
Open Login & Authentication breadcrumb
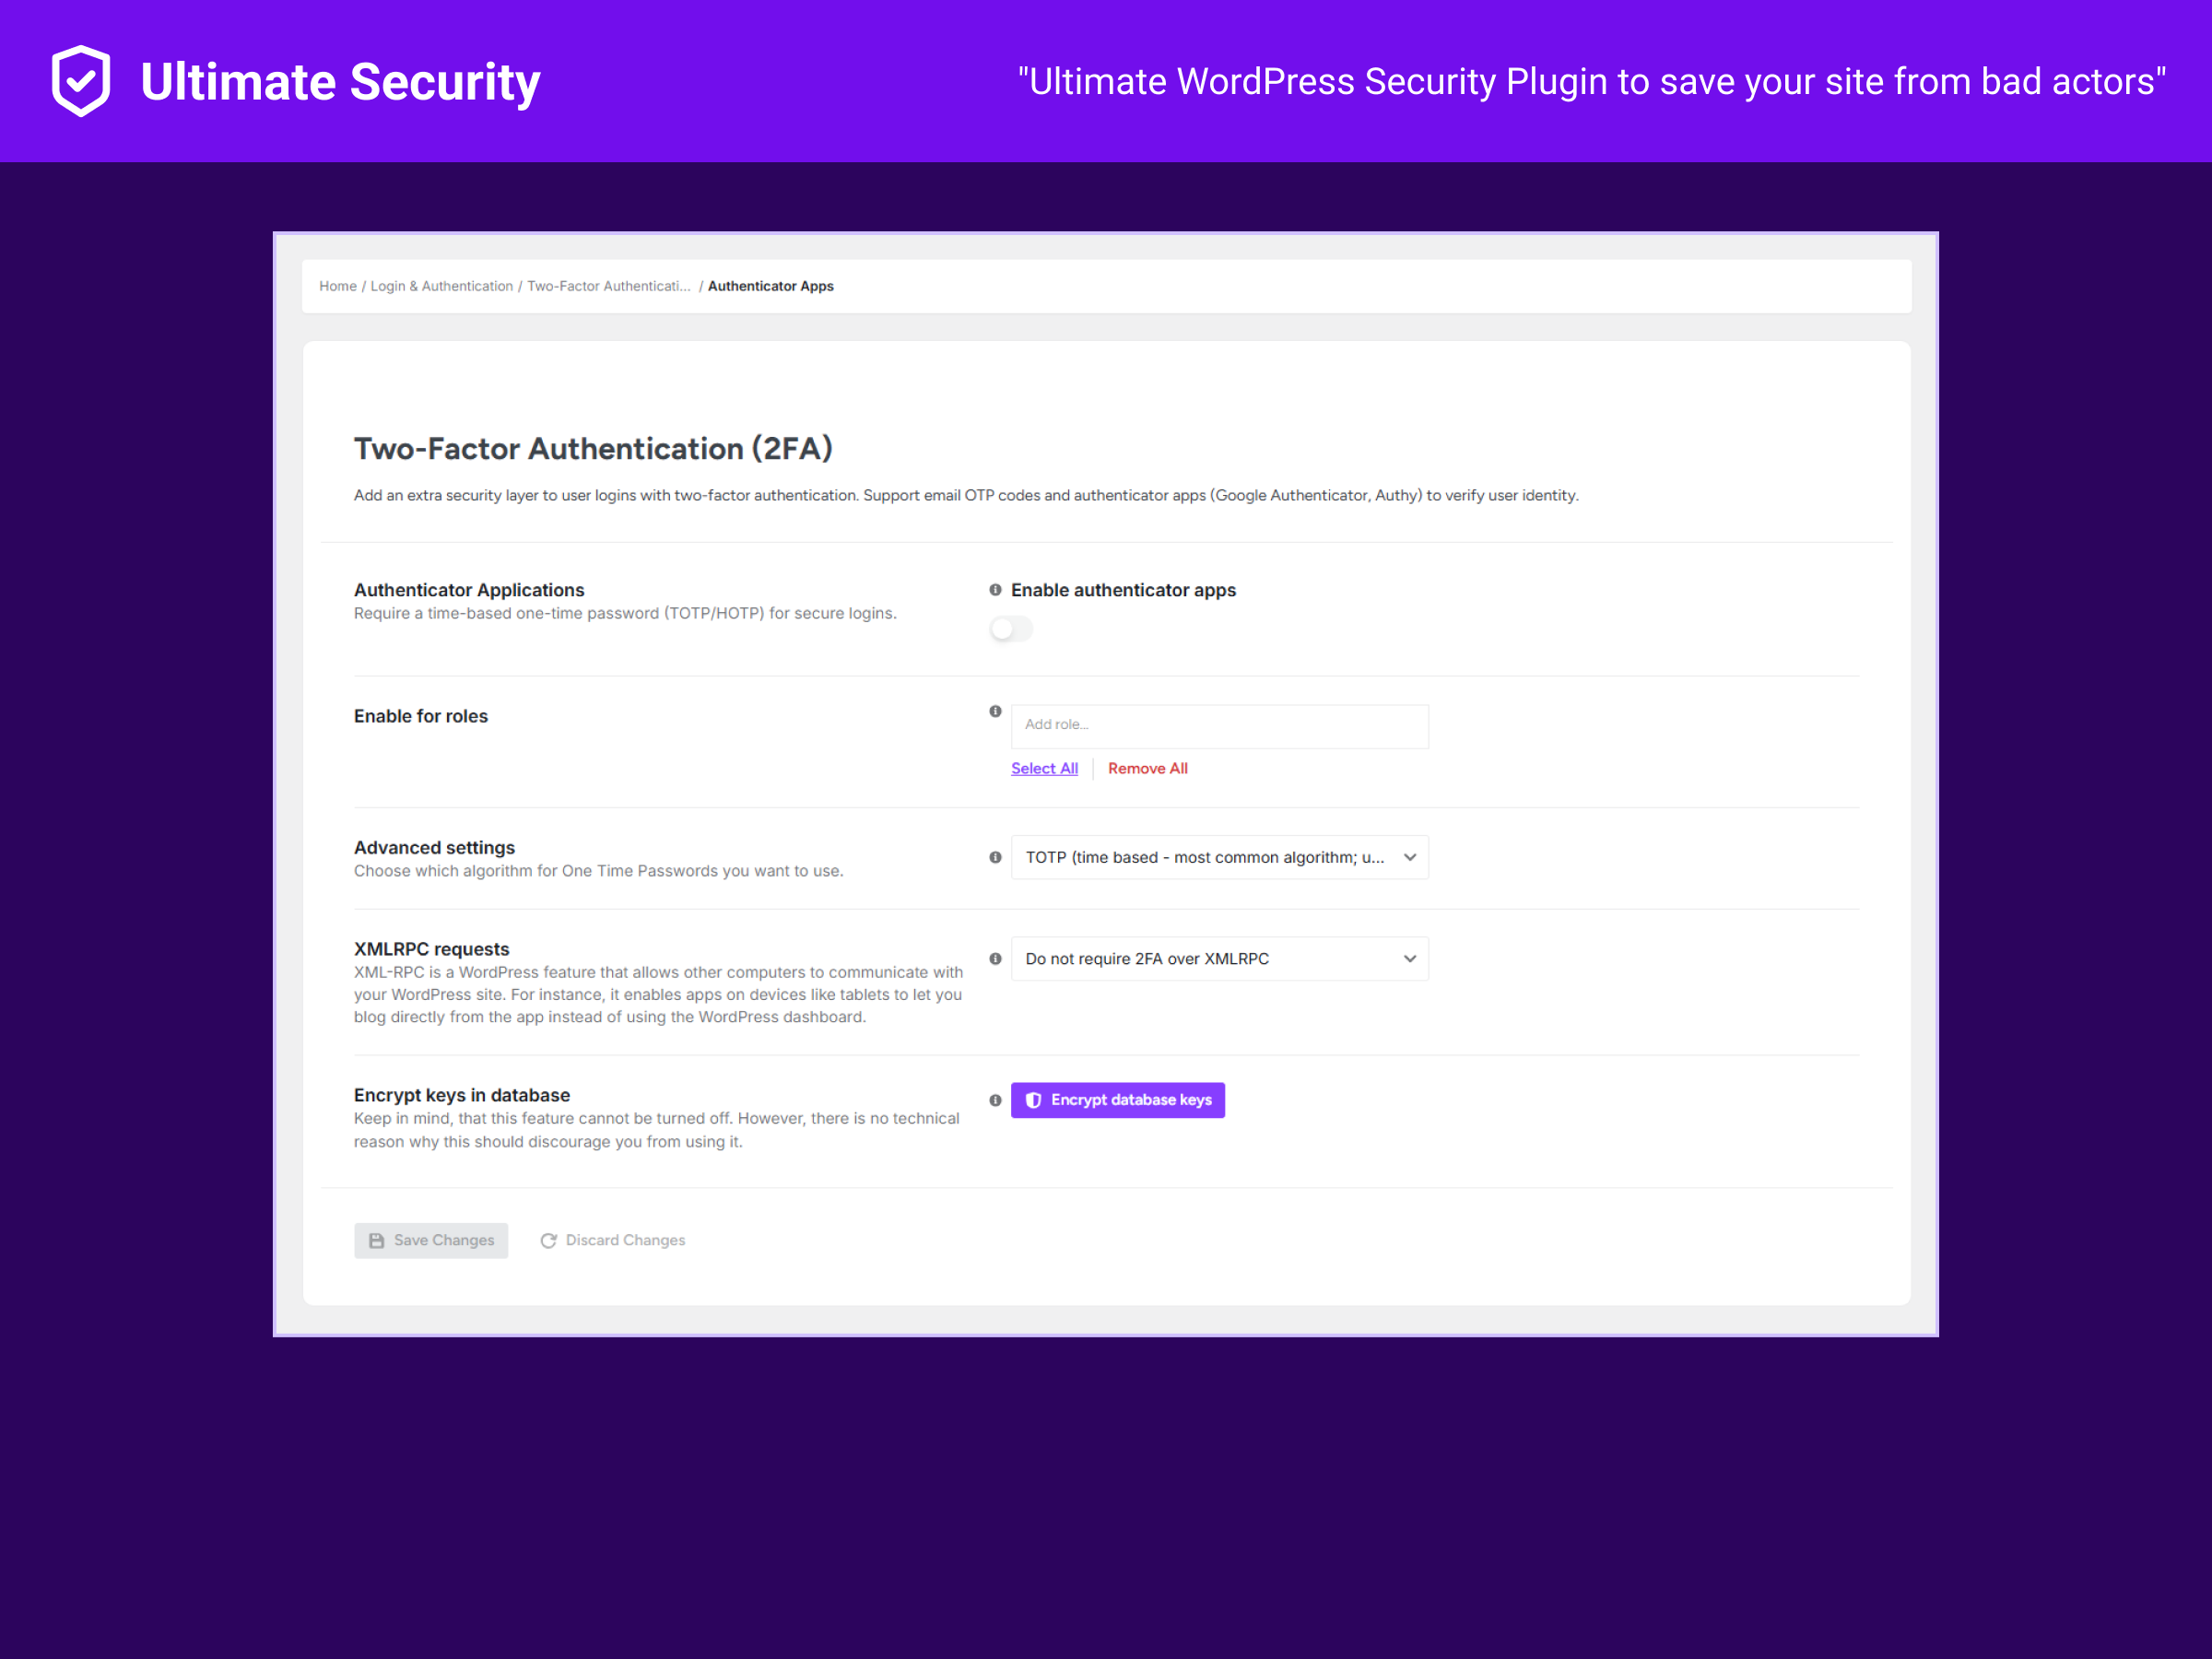pos(441,286)
